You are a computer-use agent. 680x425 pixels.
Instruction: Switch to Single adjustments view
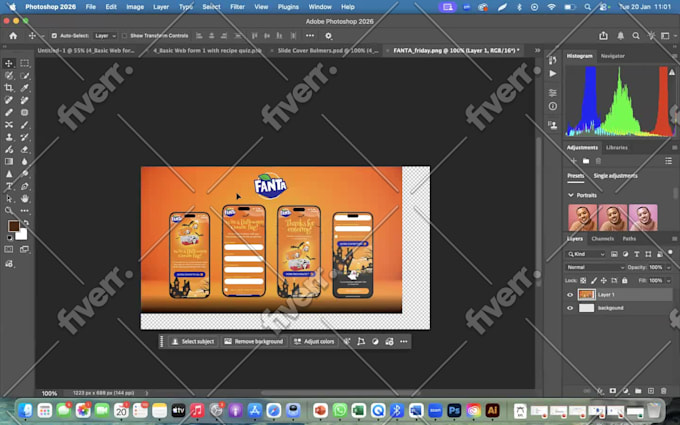coord(615,176)
